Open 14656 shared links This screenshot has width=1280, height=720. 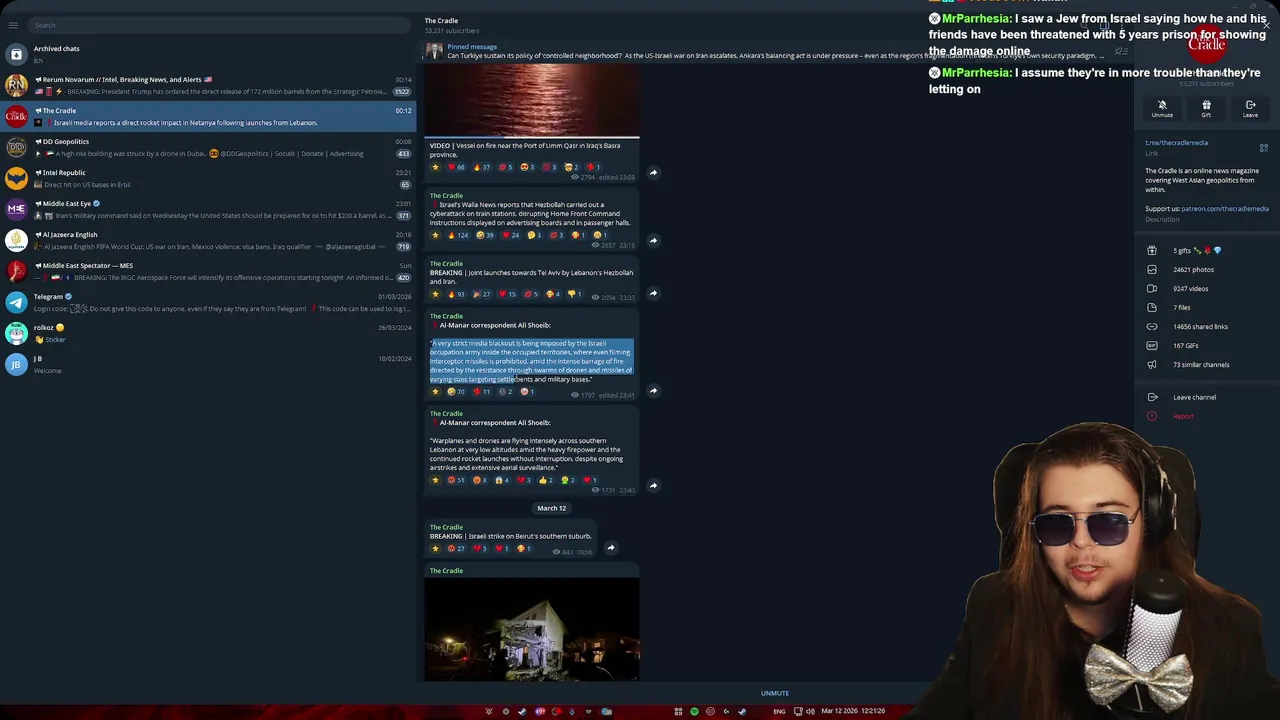point(1207,327)
